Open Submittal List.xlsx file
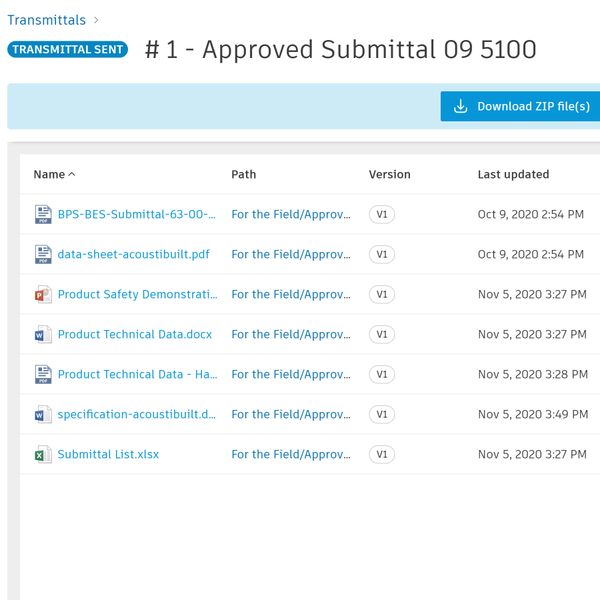Screen dimensions: 600x600 (108, 454)
